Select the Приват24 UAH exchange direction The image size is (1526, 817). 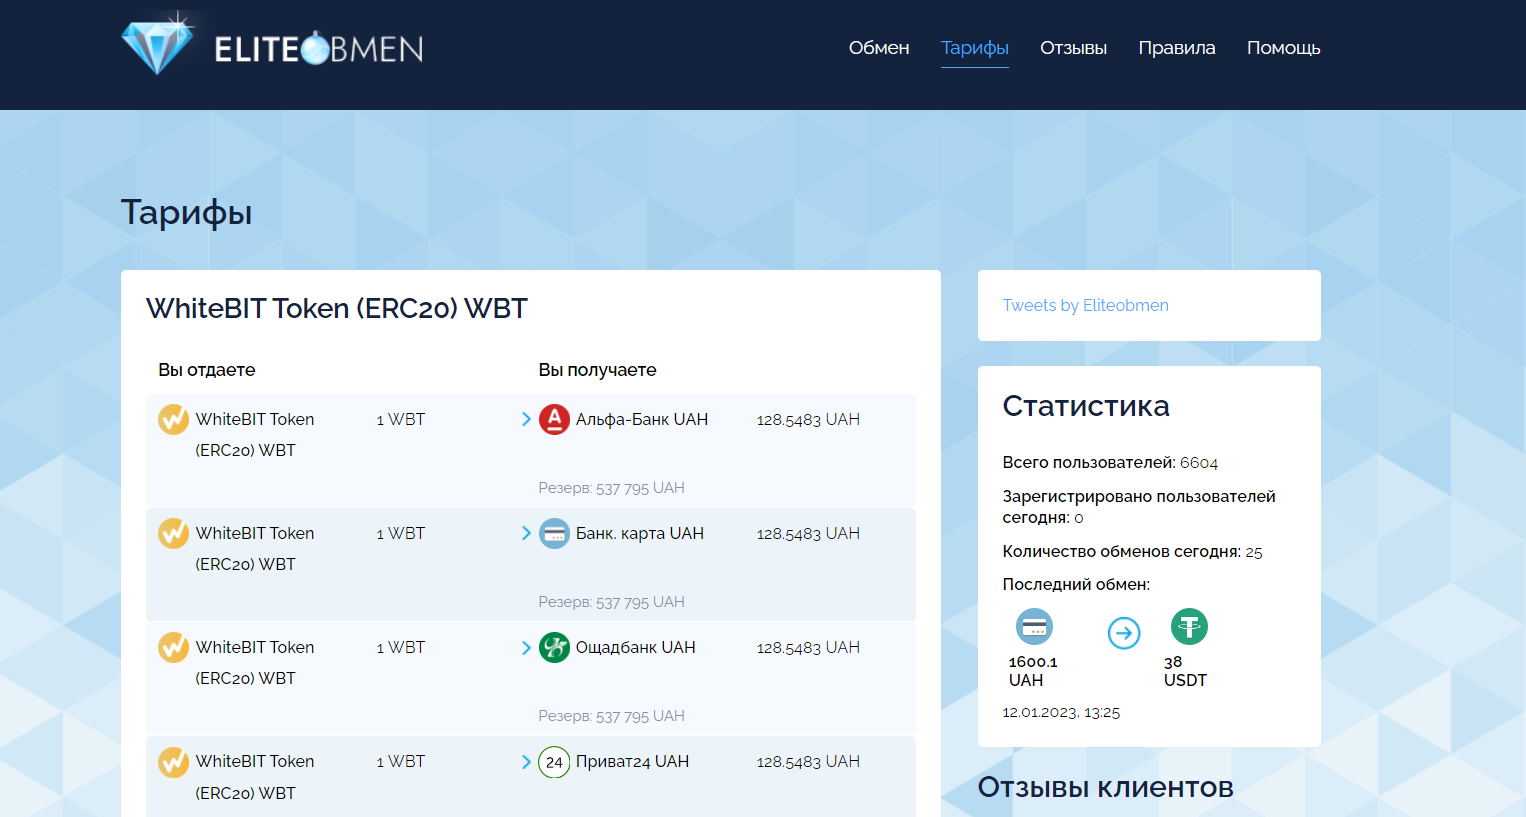point(530,777)
